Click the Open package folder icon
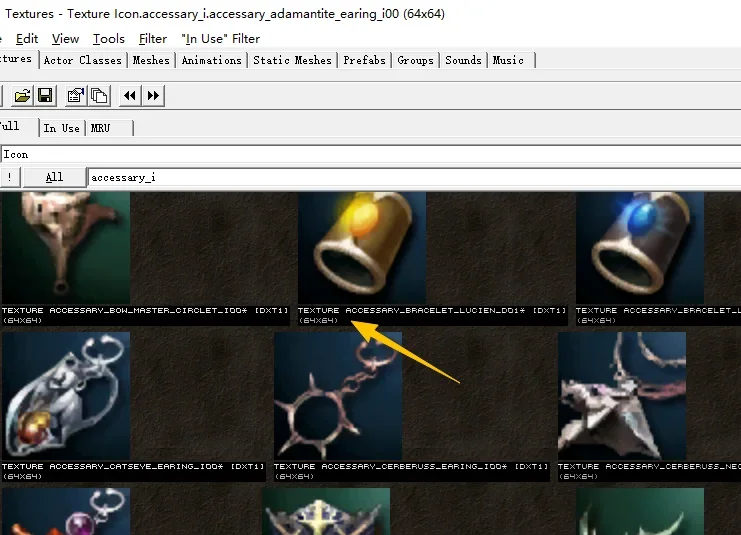Screen dimensions: 741x535 point(22,96)
